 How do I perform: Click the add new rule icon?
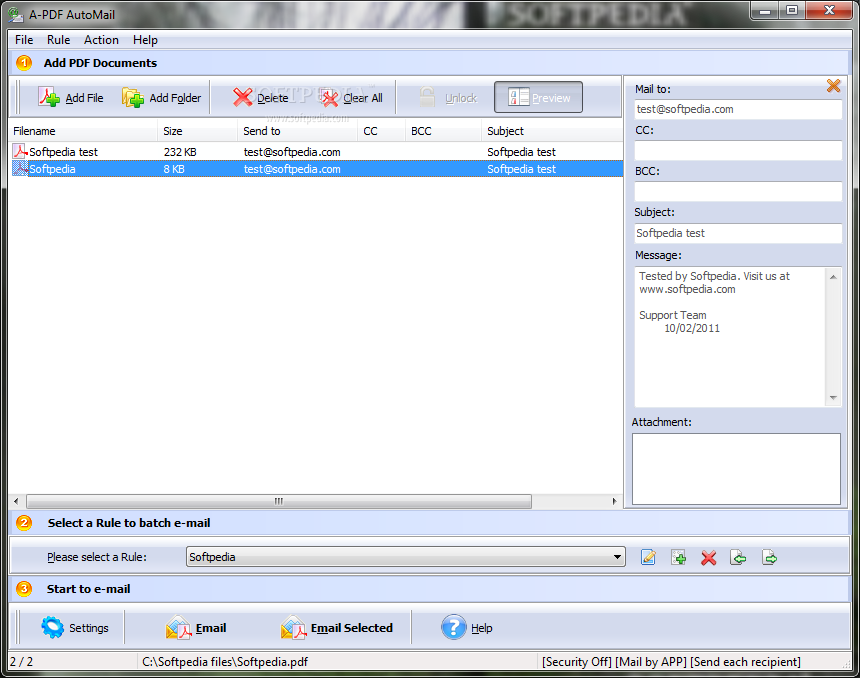coord(678,557)
